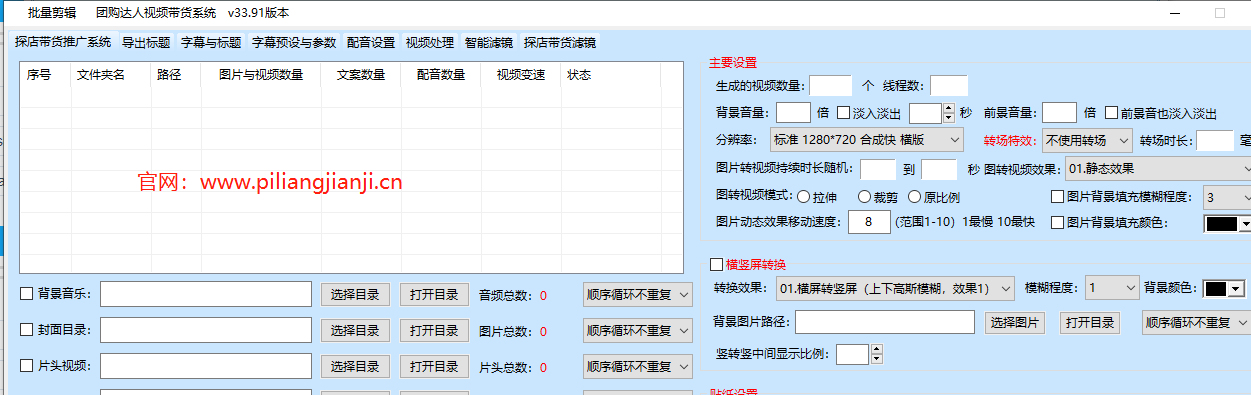Click 打开目录 for 背景音乐

(x=434, y=294)
